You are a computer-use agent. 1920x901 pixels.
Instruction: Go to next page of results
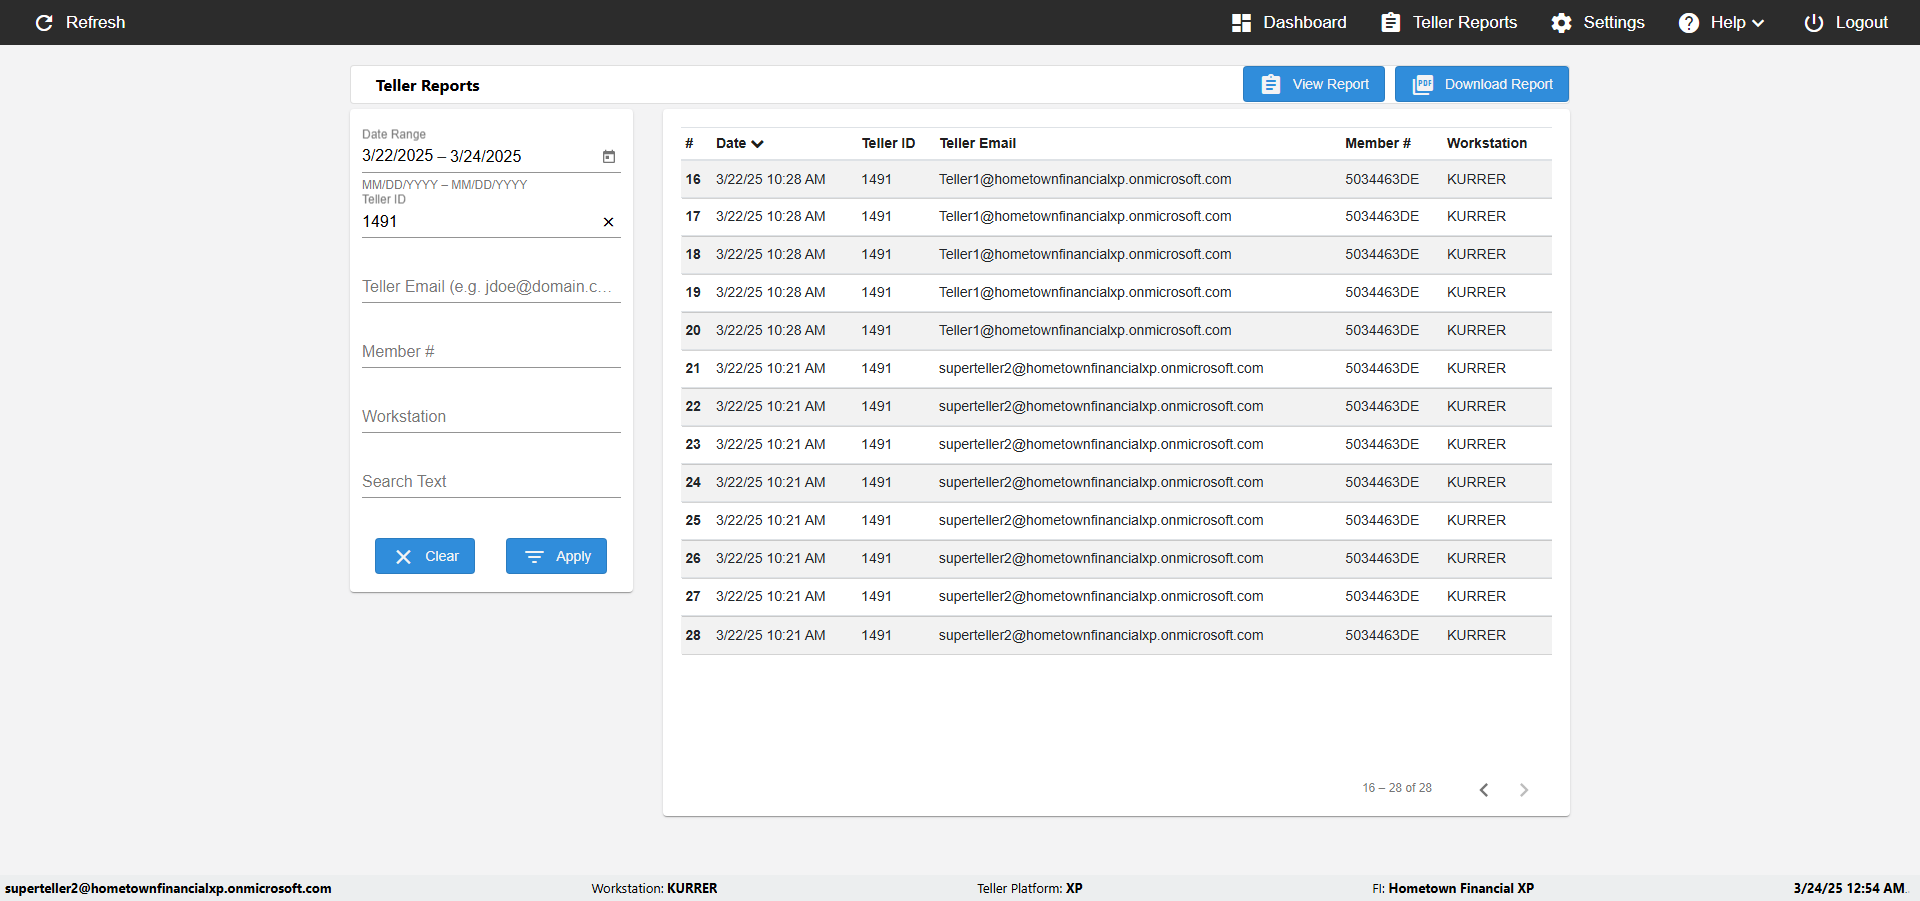(1524, 790)
